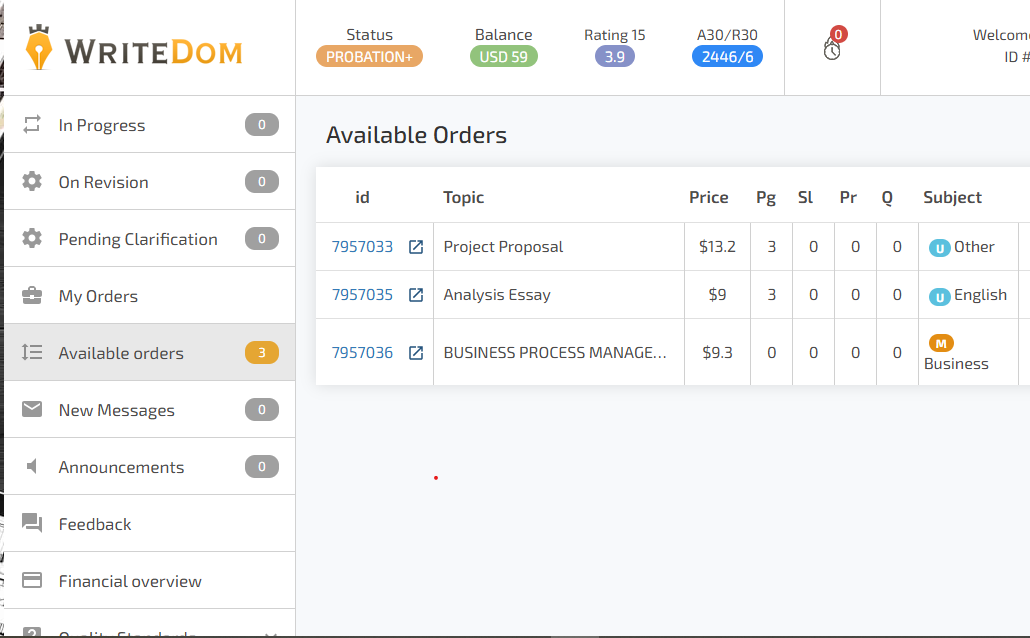
Task: Select Available orders in sidebar
Action: click(x=150, y=353)
